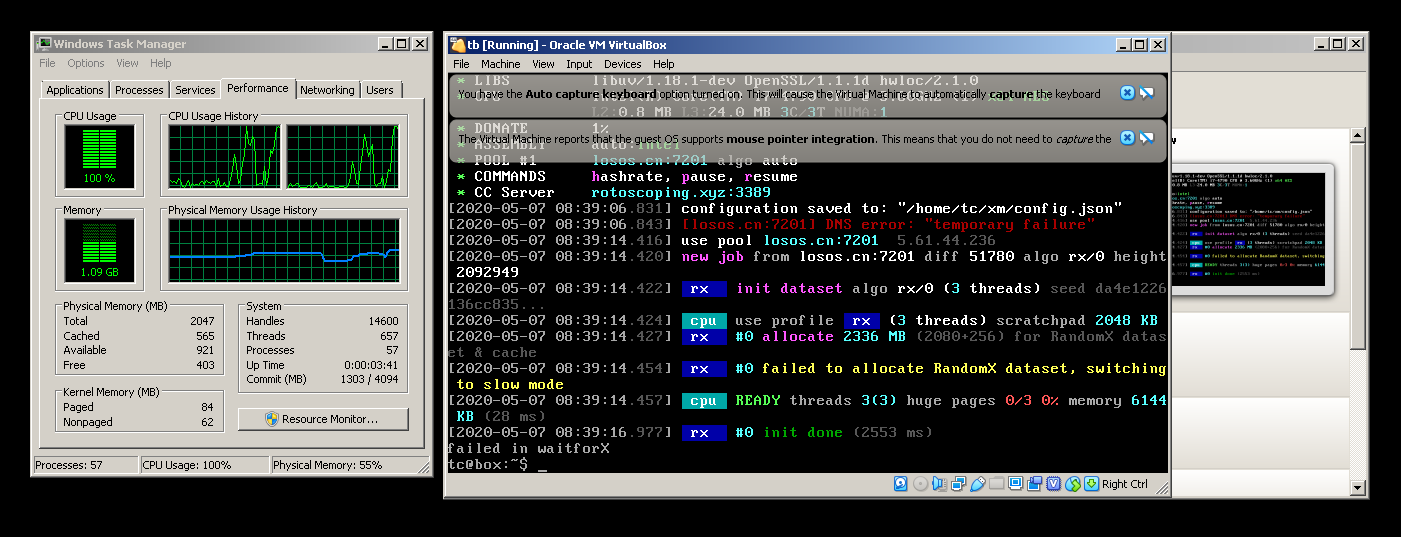Click the shared folders status icon

[996, 484]
